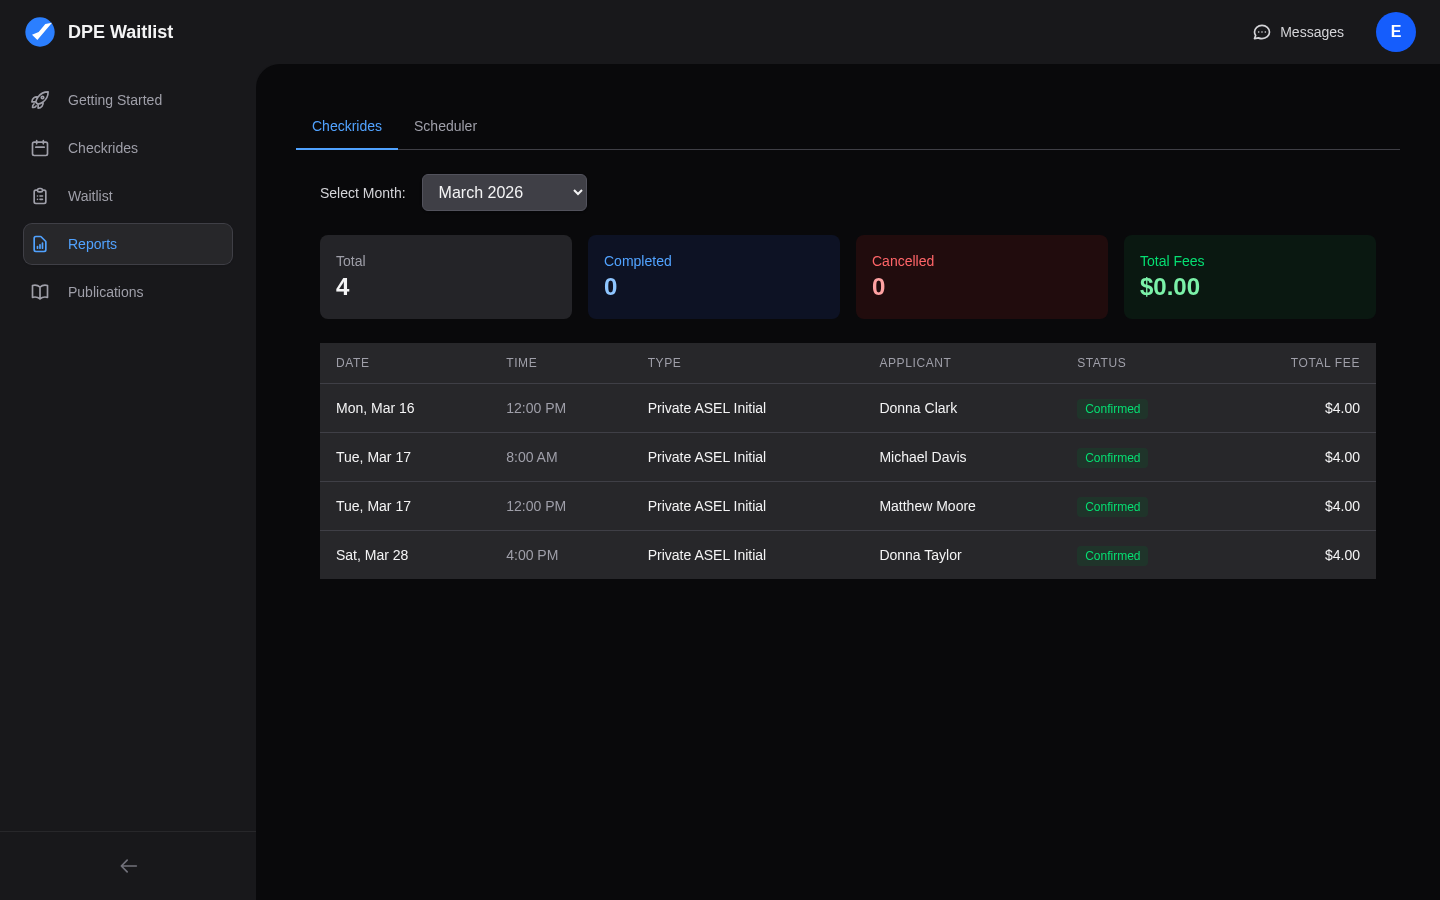Open the profile avatar menu labeled E
Screen dimensions: 1440x900
1396,32
